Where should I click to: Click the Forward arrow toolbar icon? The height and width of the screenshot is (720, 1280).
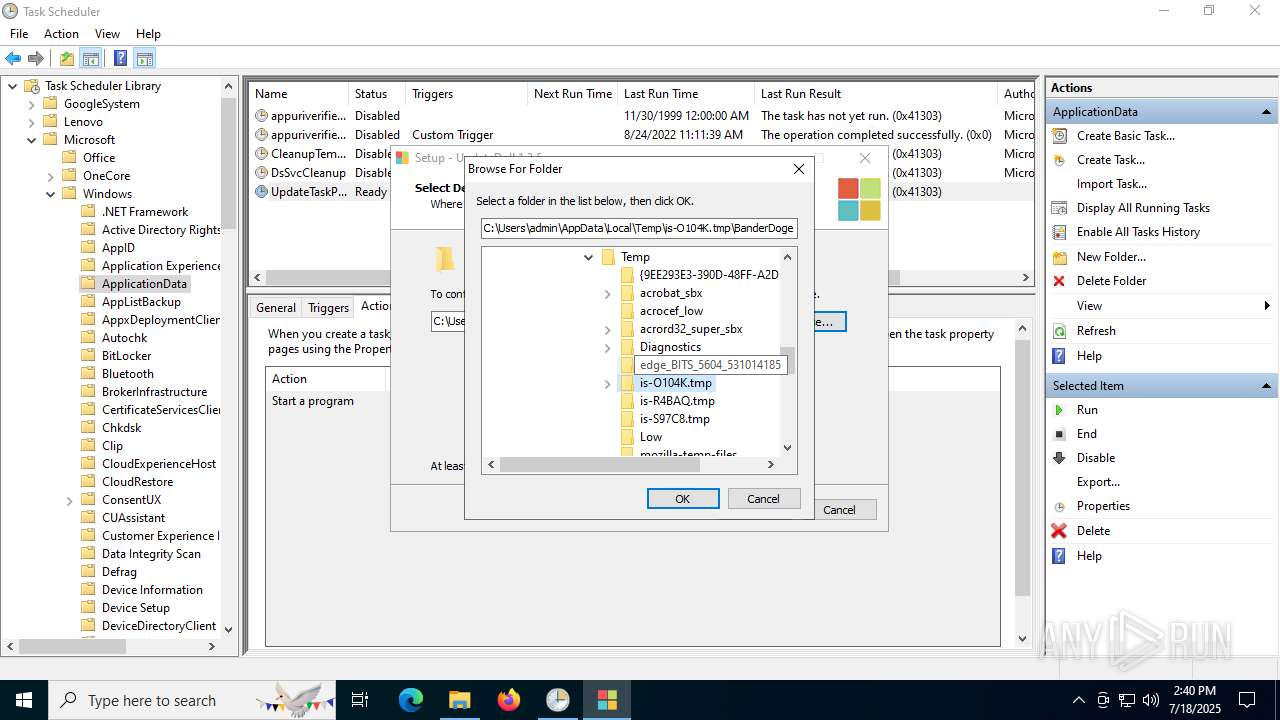click(36, 58)
